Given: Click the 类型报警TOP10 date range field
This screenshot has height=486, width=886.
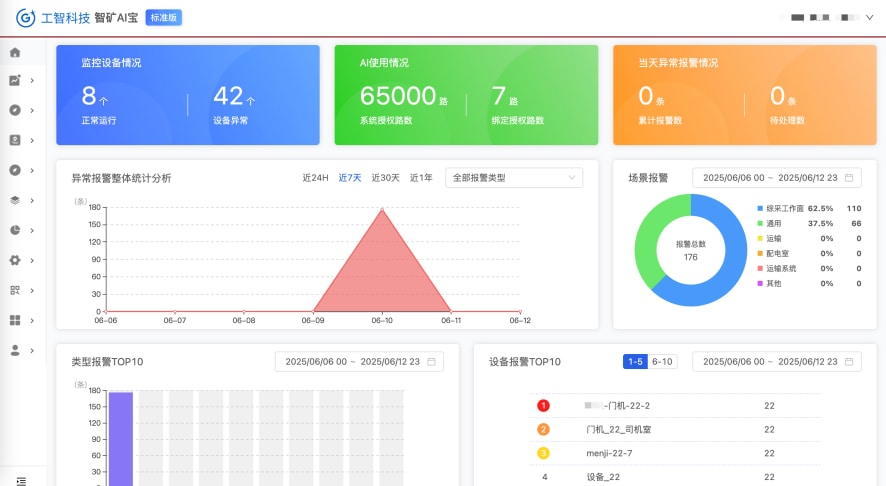Looking at the screenshot, I should coord(359,362).
